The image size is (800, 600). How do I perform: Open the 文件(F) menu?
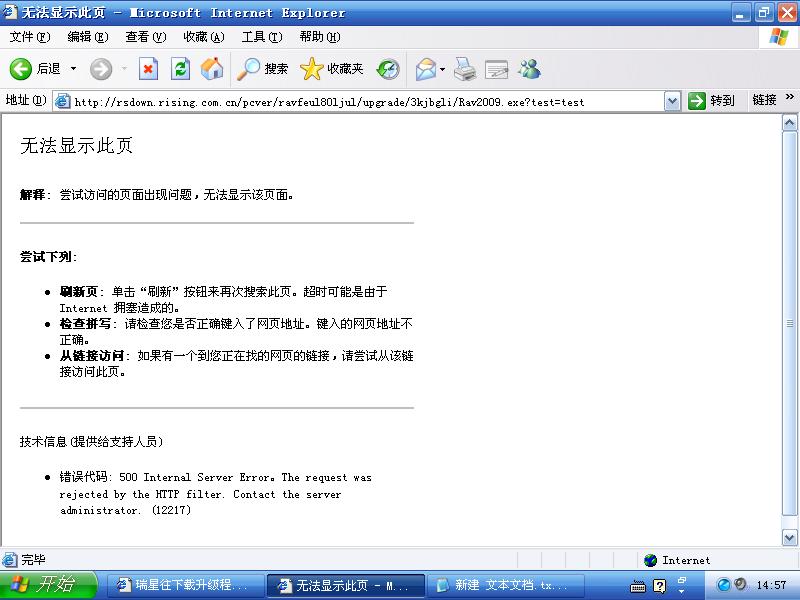pos(30,37)
